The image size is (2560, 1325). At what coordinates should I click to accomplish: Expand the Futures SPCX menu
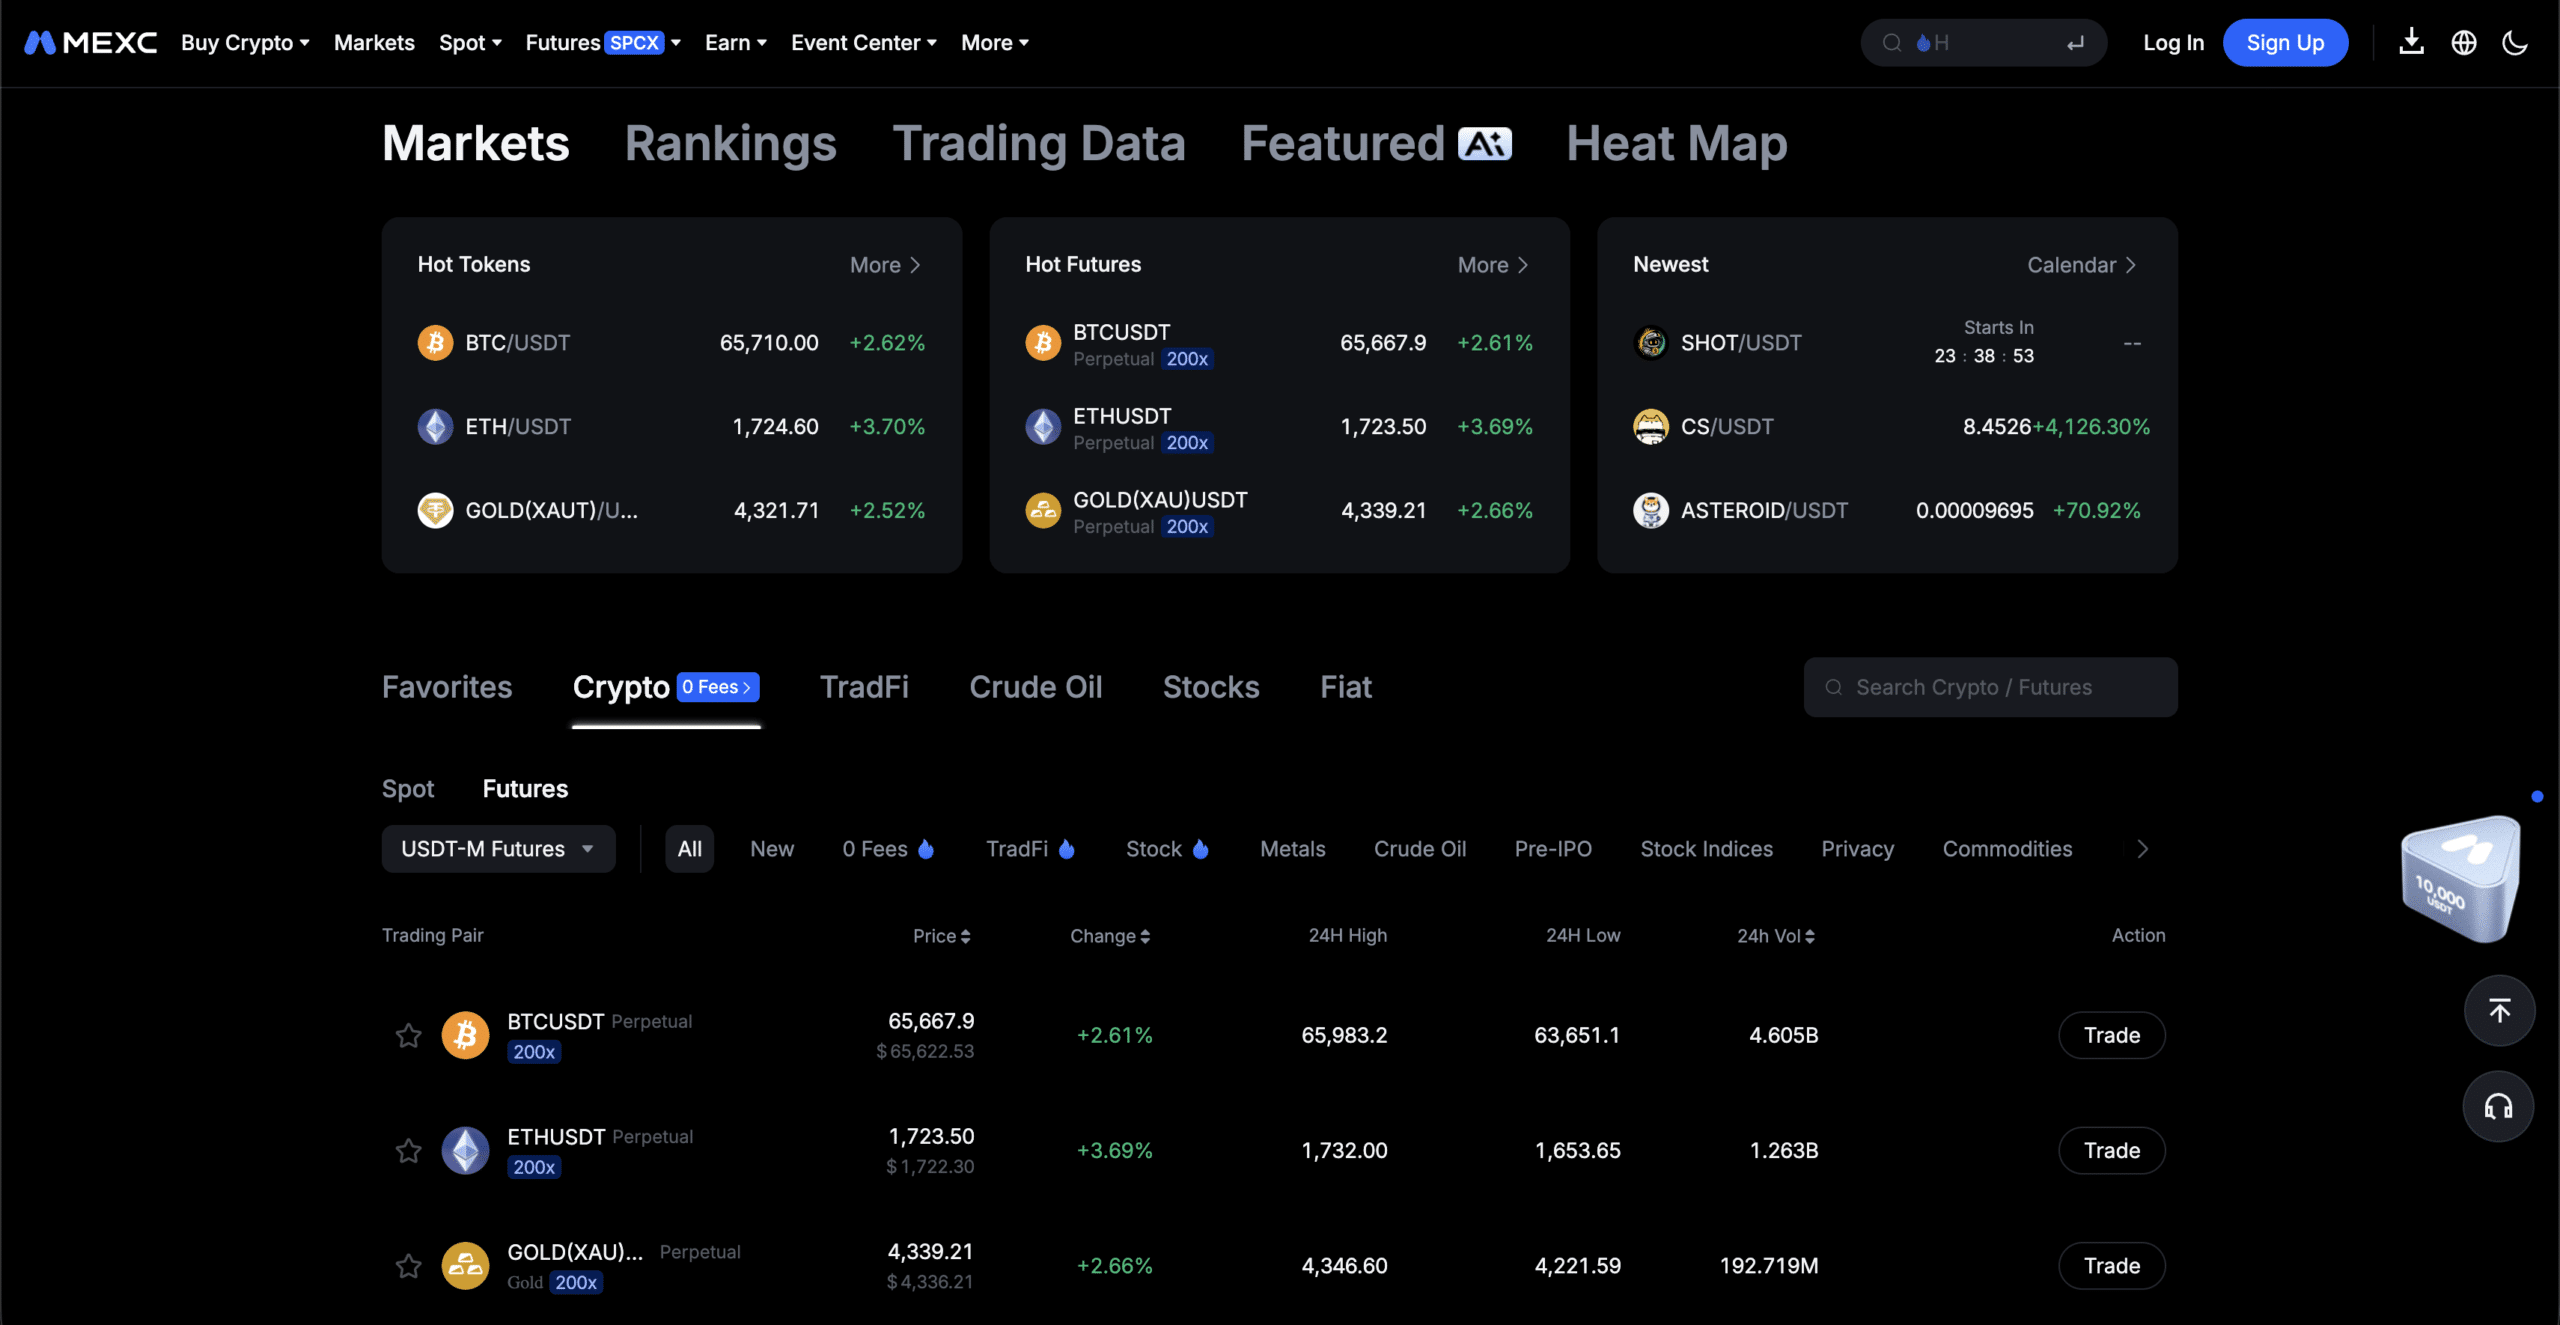603,43
